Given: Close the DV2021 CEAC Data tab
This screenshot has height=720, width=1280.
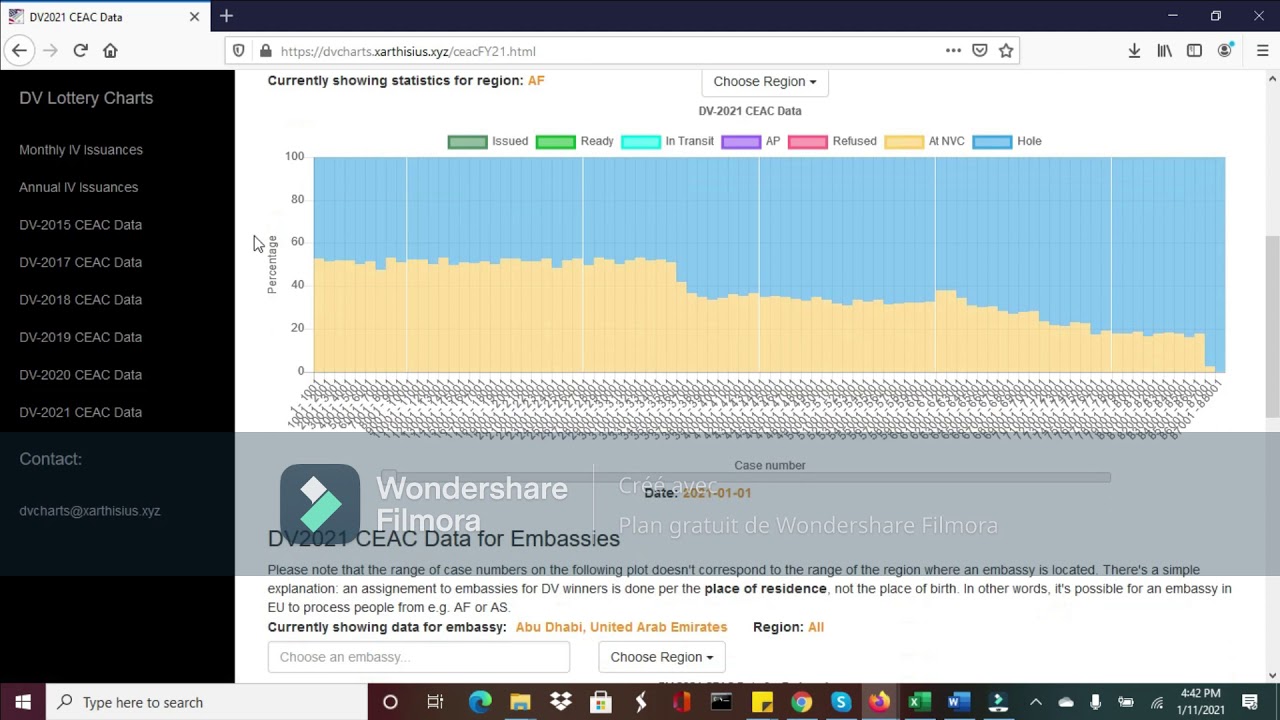Looking at the screenshot, I should coord(194,16).
